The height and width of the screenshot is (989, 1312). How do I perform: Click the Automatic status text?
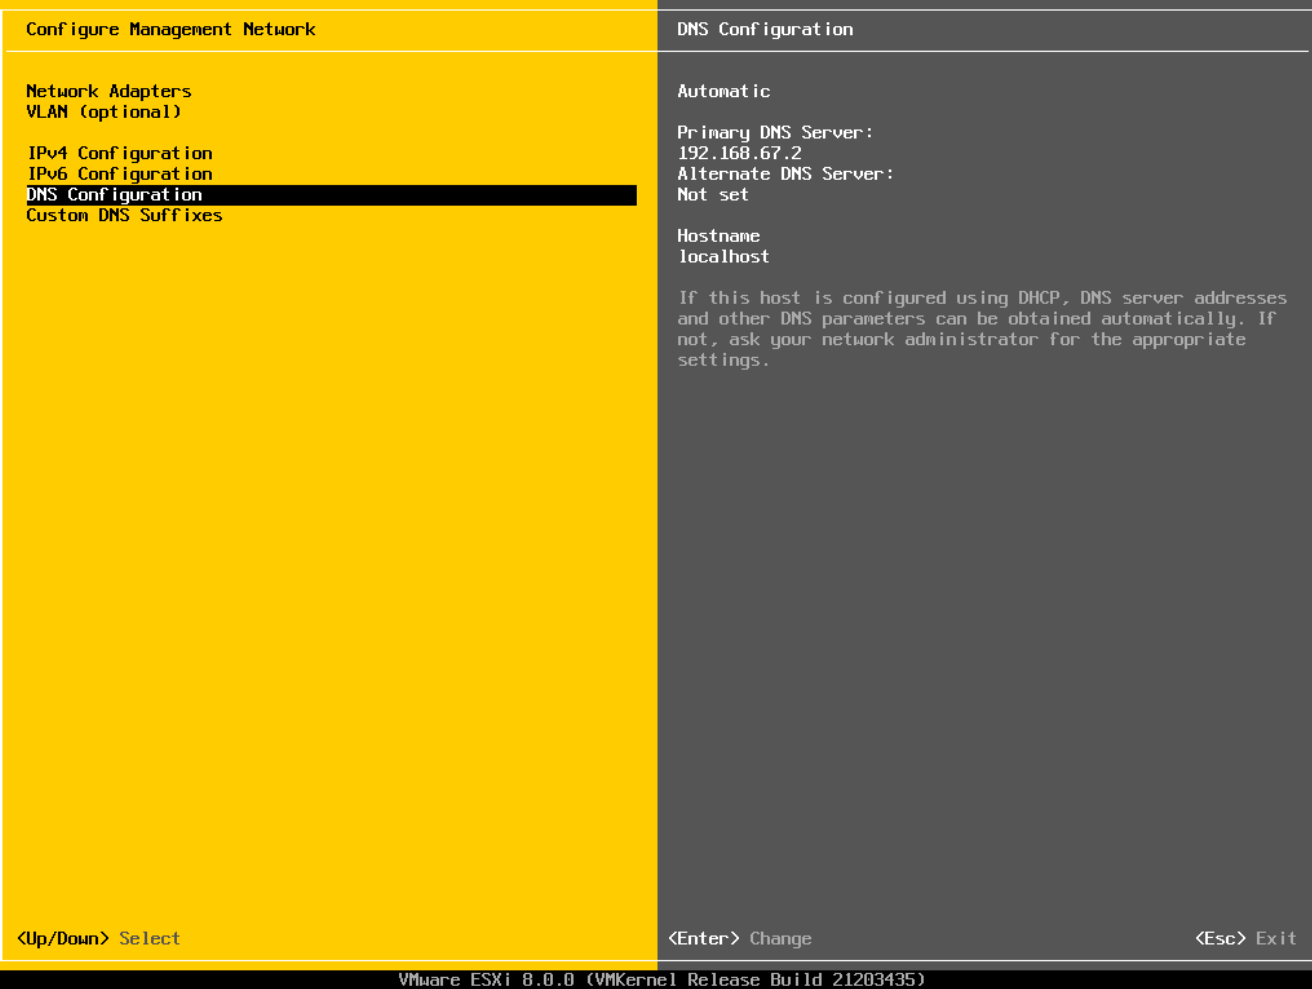(x=724, y=91)
